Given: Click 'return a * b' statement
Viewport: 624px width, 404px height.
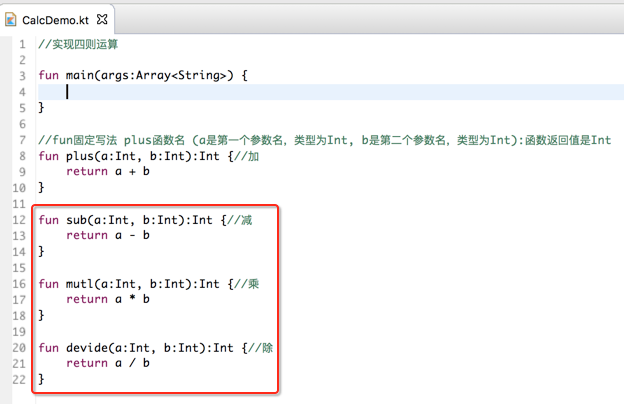Looking at the screenshot, I should pyautogui.click(x=108, y=299).
